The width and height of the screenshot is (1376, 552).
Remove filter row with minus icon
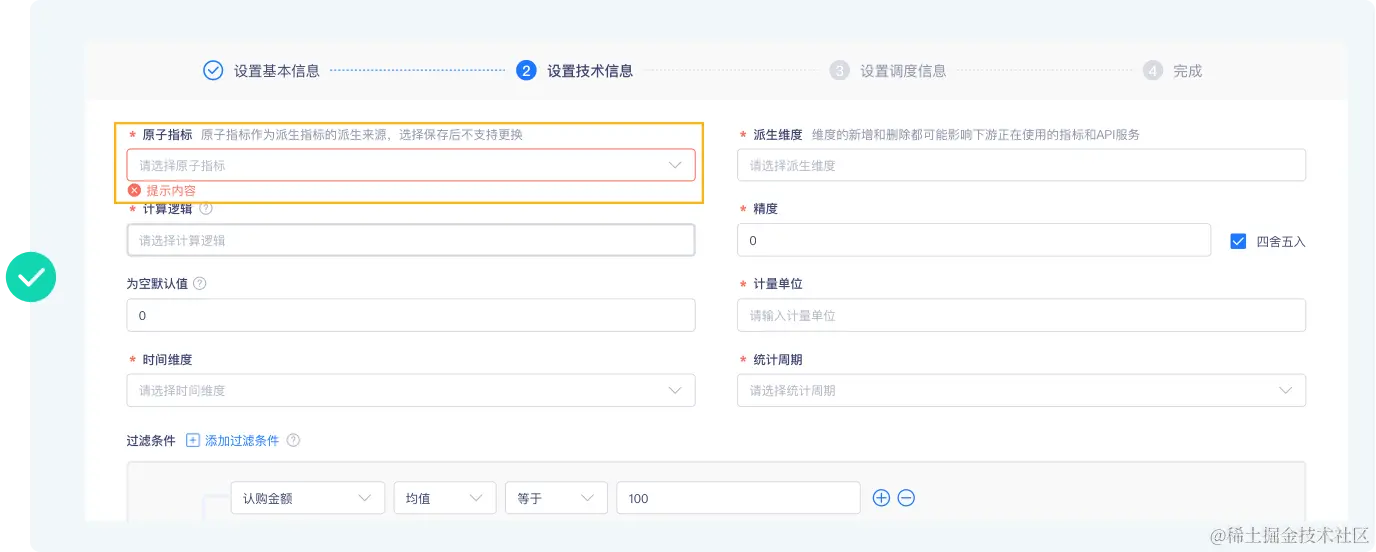[906, 498]
